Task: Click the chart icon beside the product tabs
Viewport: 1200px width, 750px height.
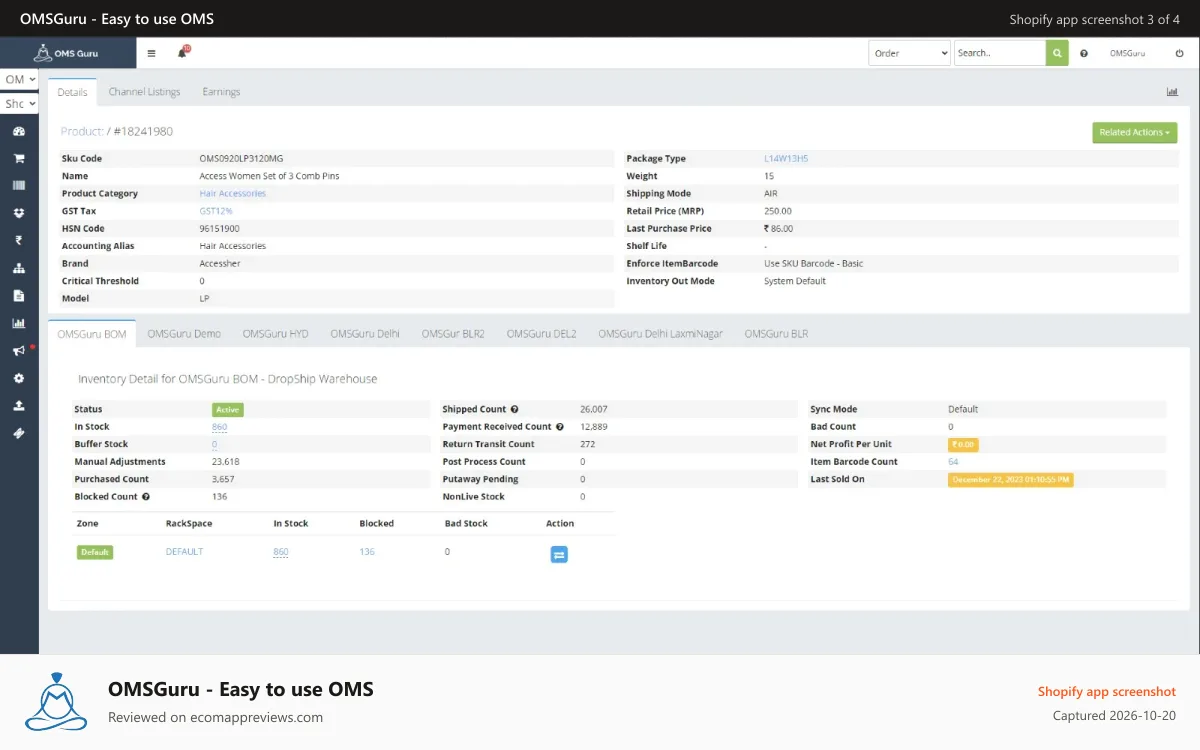Action: [x=1172, y=92]
